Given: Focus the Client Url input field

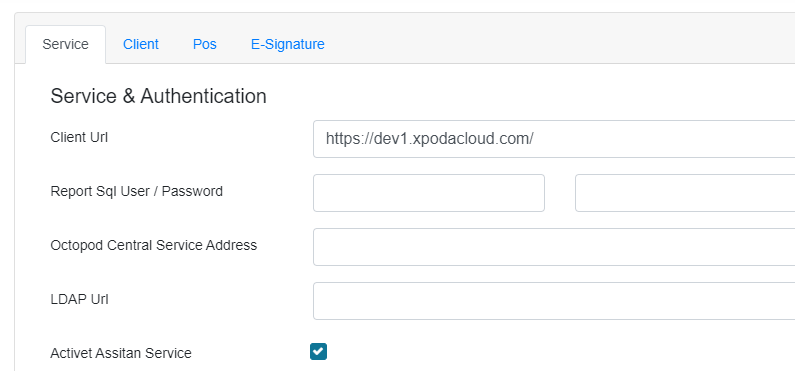Looking at the screenshot, I should (x=554, y=139).
